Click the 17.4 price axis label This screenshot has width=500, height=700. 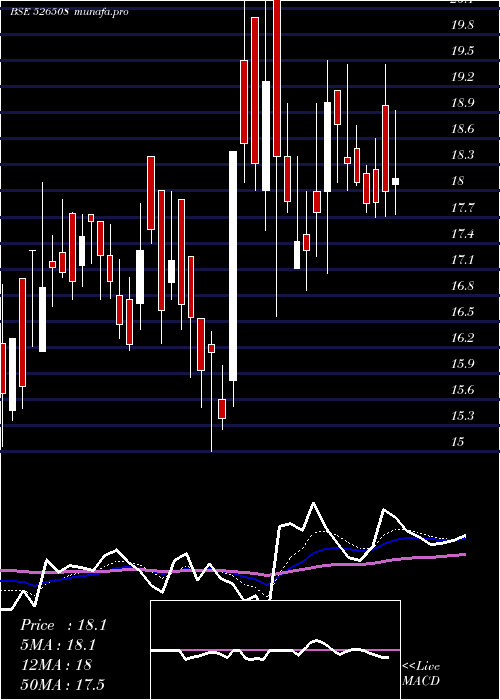pyautogui.click(x=462, y=233)
